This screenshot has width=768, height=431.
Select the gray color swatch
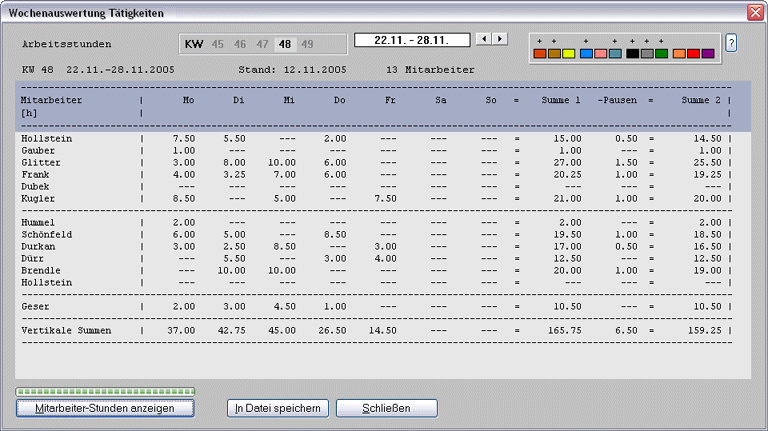pos(647,53)
